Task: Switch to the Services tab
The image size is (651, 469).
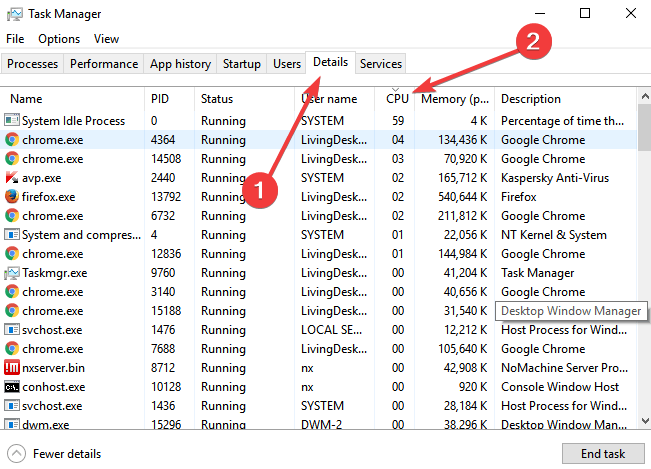Action: [x=380, y=64]
